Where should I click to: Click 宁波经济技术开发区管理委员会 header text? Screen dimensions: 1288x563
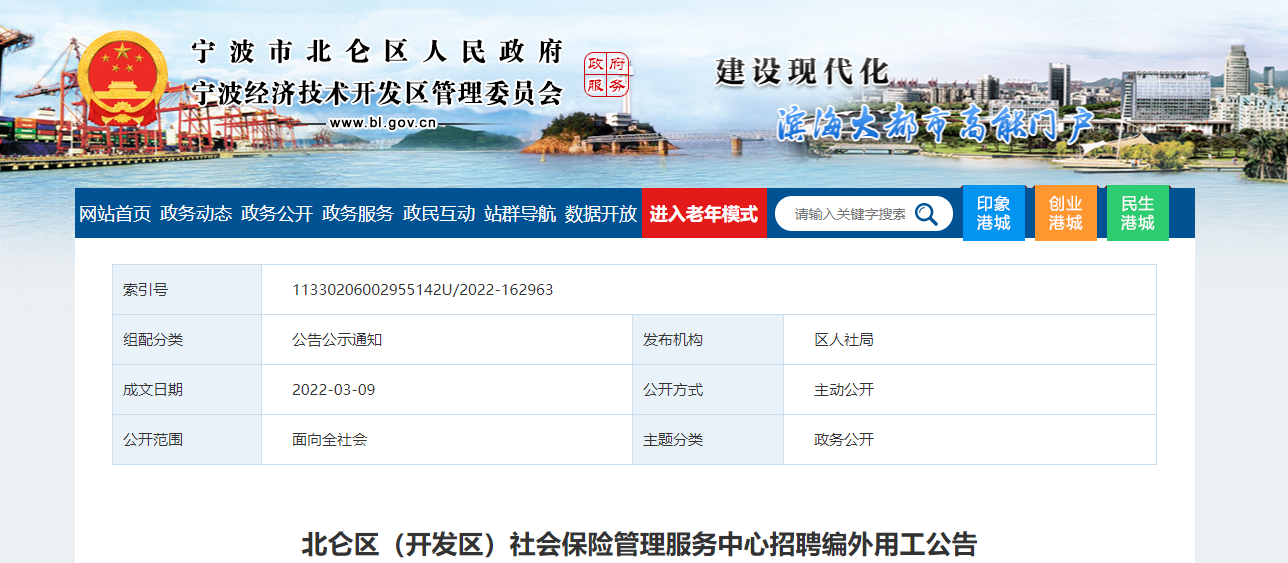378,93
